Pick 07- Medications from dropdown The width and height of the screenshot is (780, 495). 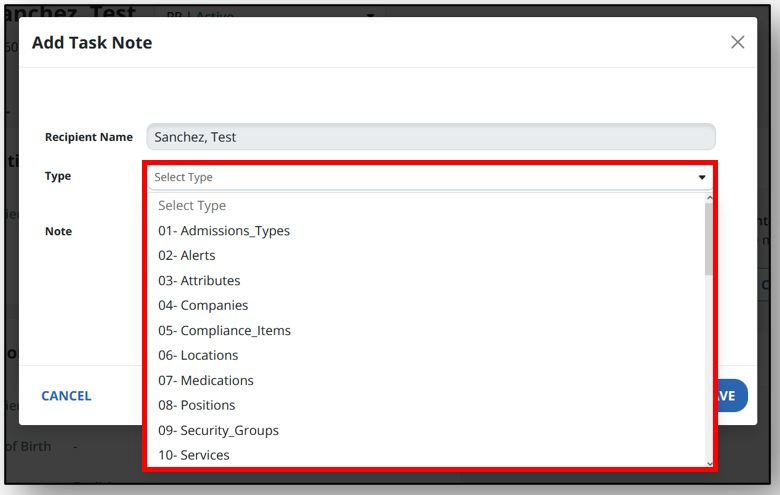click(206, 381)
